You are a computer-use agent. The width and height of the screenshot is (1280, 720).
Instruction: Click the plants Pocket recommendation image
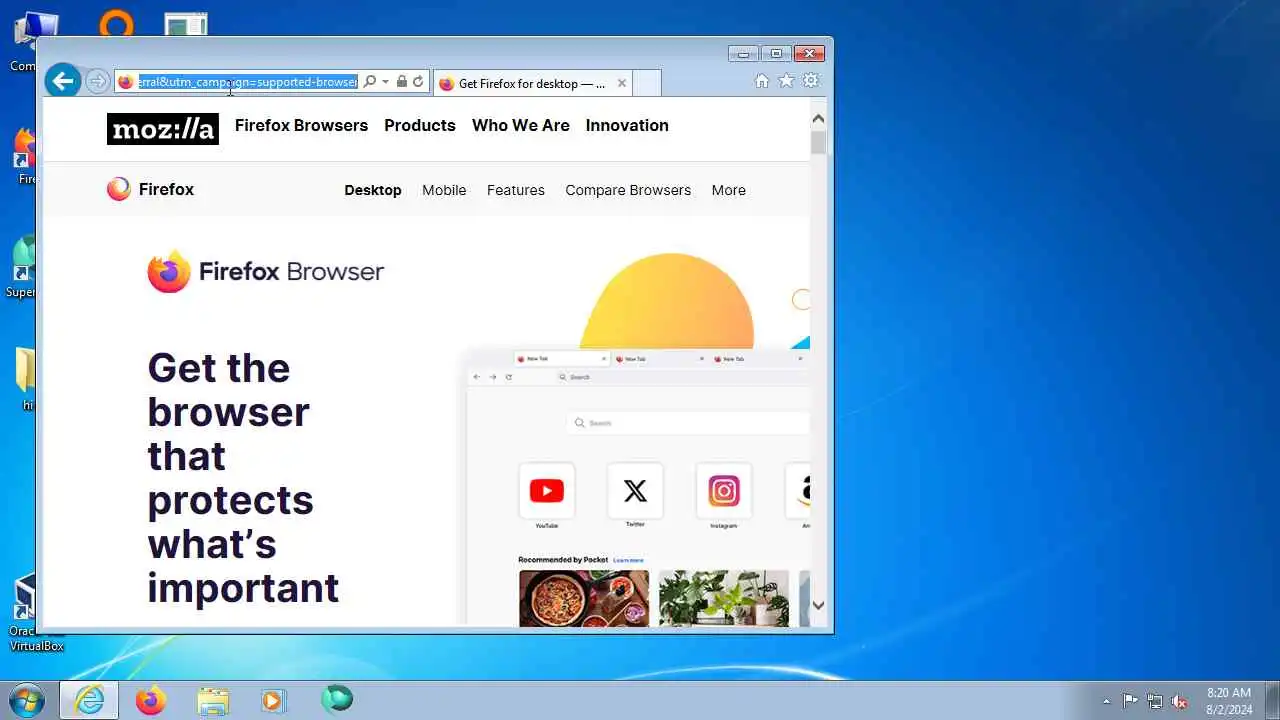(x=724, y=597)
